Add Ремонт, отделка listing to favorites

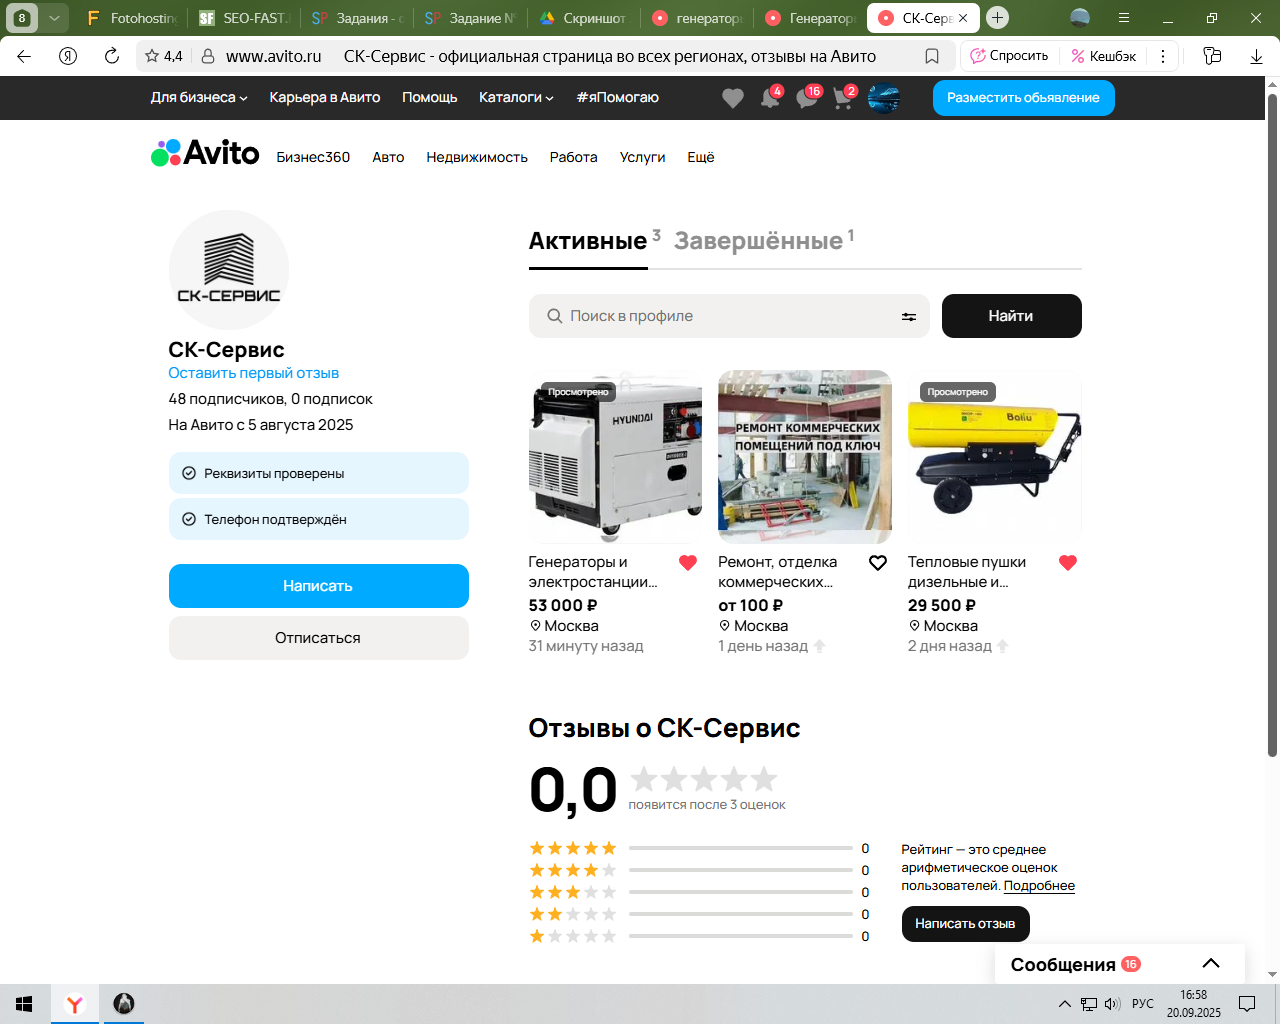click(x=878, y=563)
